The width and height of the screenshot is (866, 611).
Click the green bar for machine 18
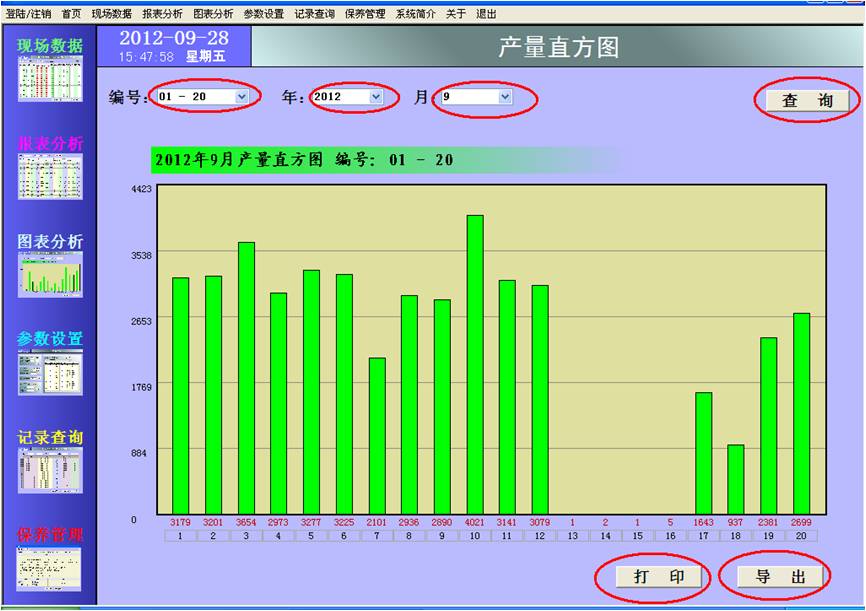pos(736,479)
